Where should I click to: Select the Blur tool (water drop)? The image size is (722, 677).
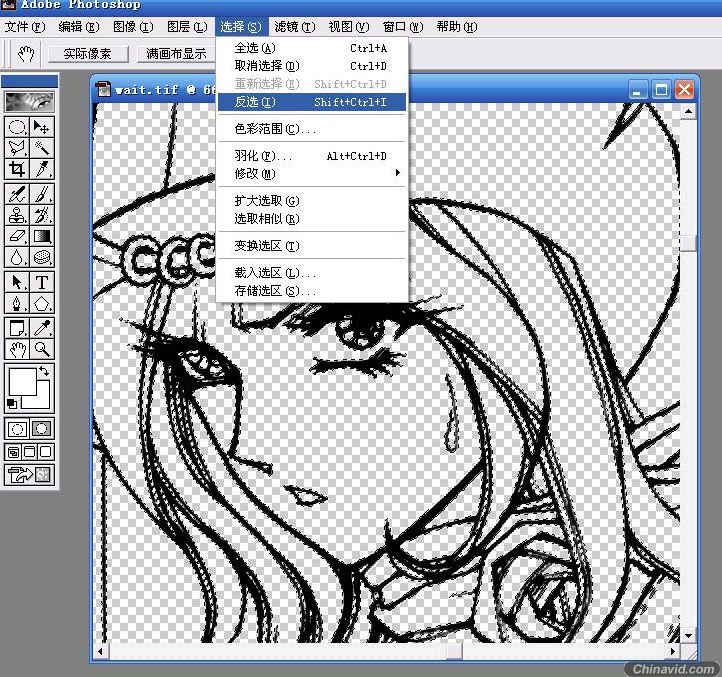[17, 257]
